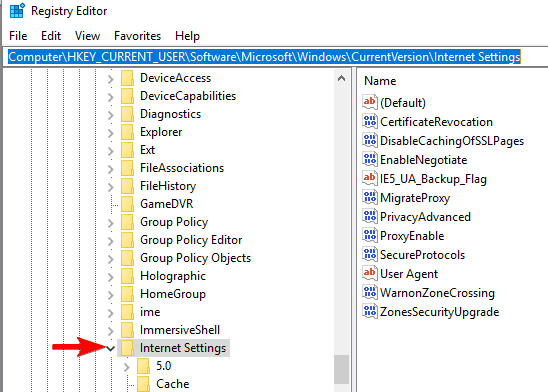Click the CertificateRevocation DWORD value icon
548x392 pixels.
[370, 122]
